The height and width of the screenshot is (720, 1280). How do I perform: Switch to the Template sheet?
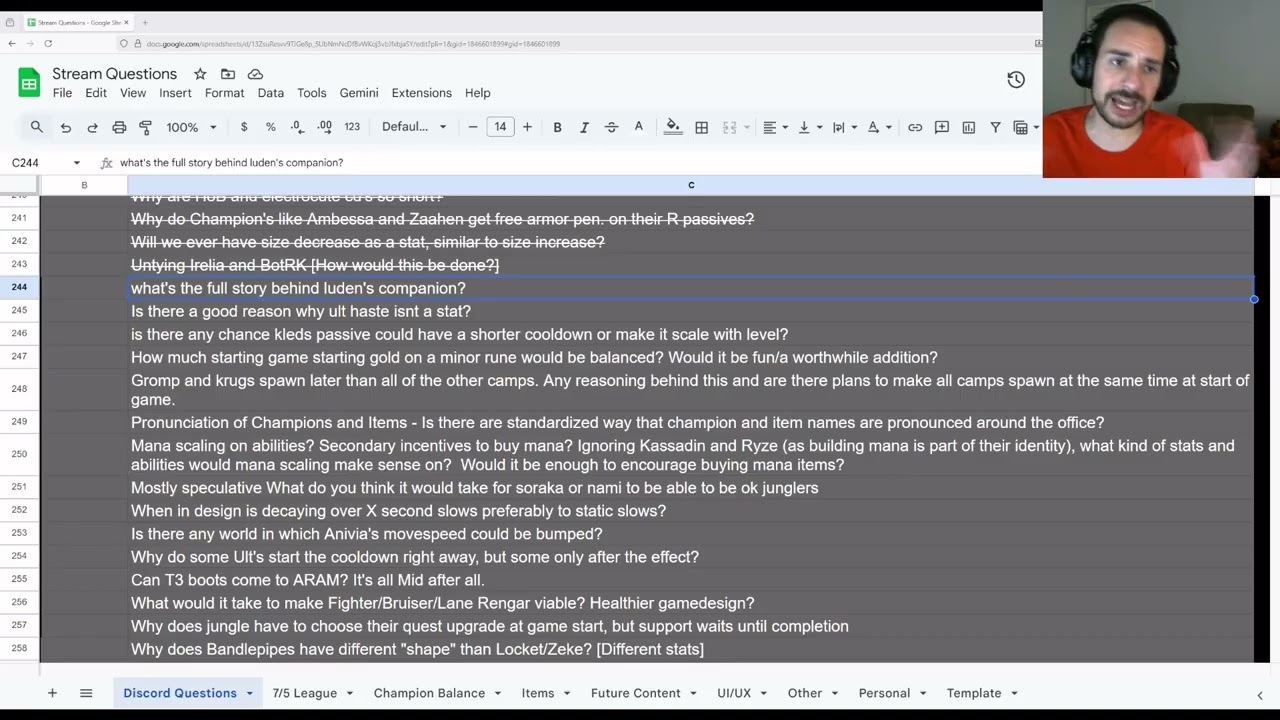click(974, 693)
